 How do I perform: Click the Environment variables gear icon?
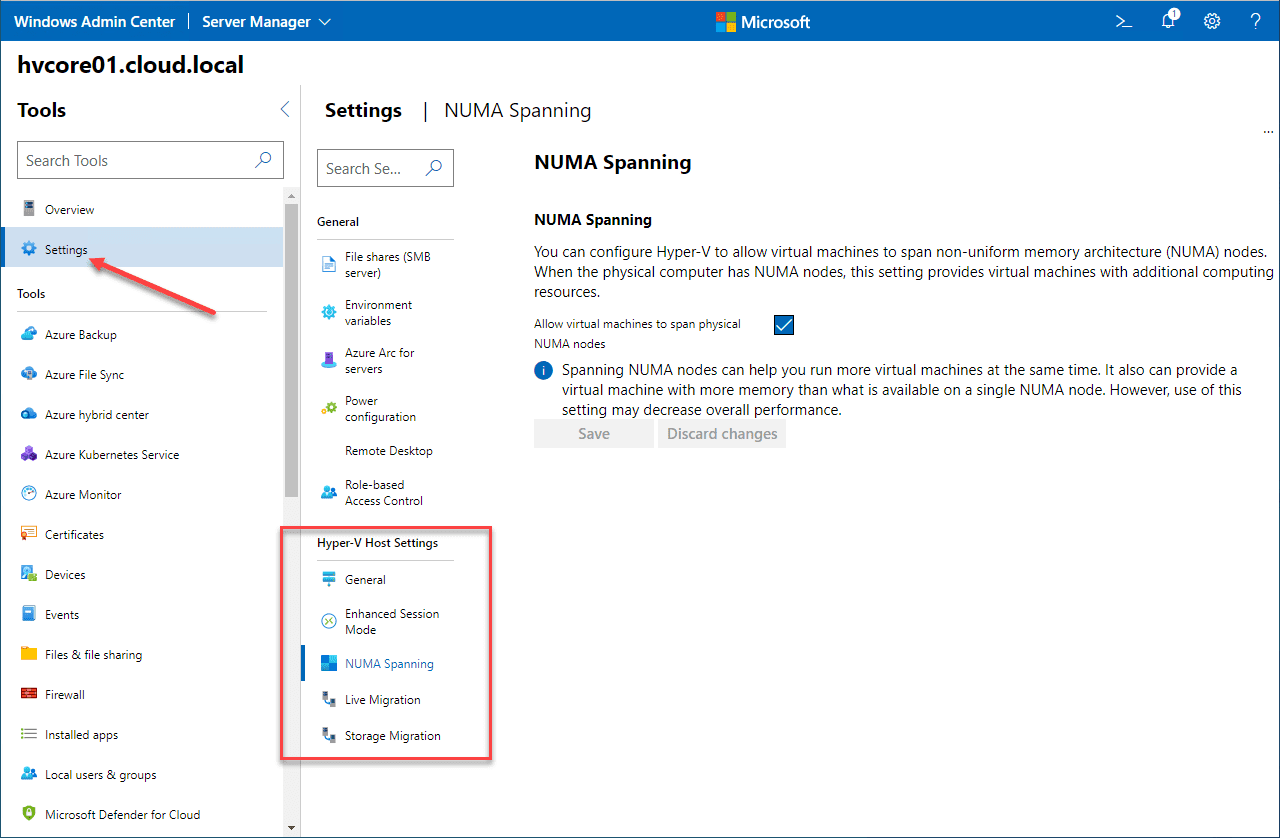tap(328, 312)
